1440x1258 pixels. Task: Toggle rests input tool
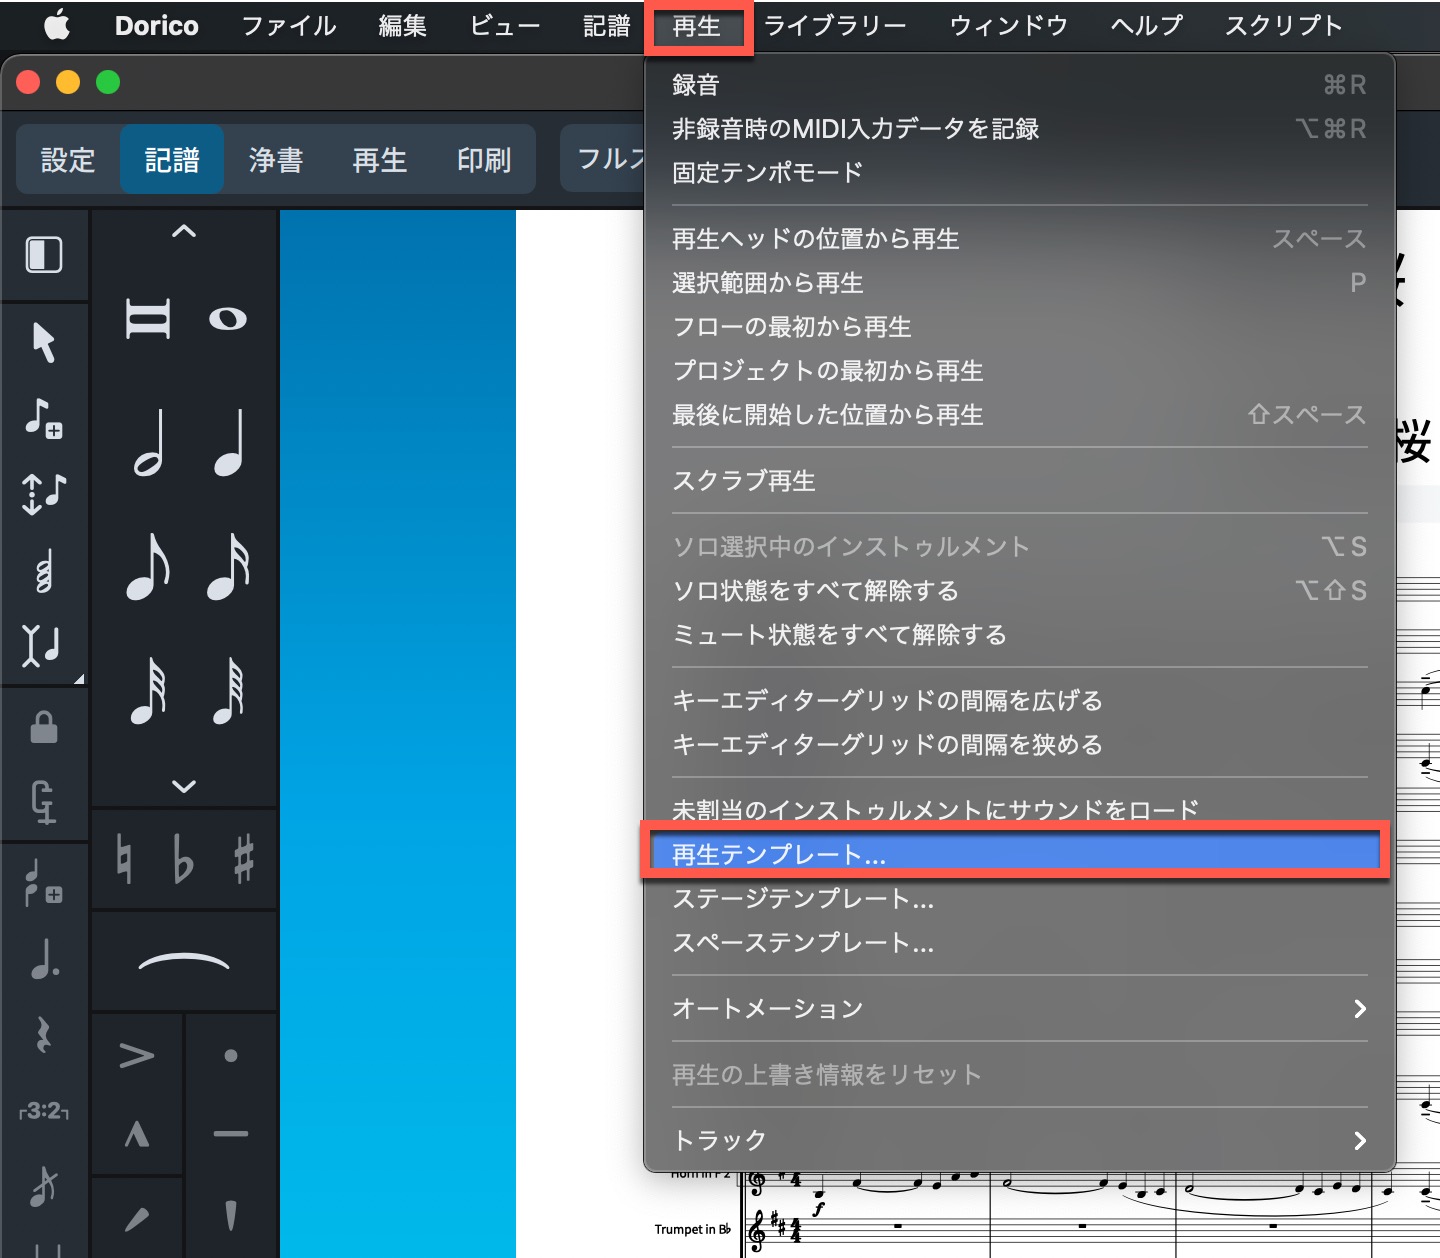(x=44, y=1035)
